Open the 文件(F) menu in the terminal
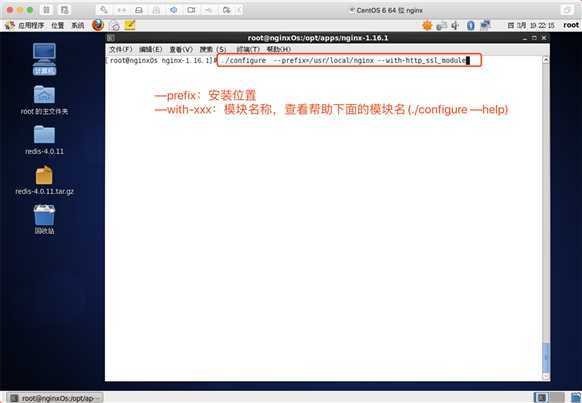 (120, 49)
